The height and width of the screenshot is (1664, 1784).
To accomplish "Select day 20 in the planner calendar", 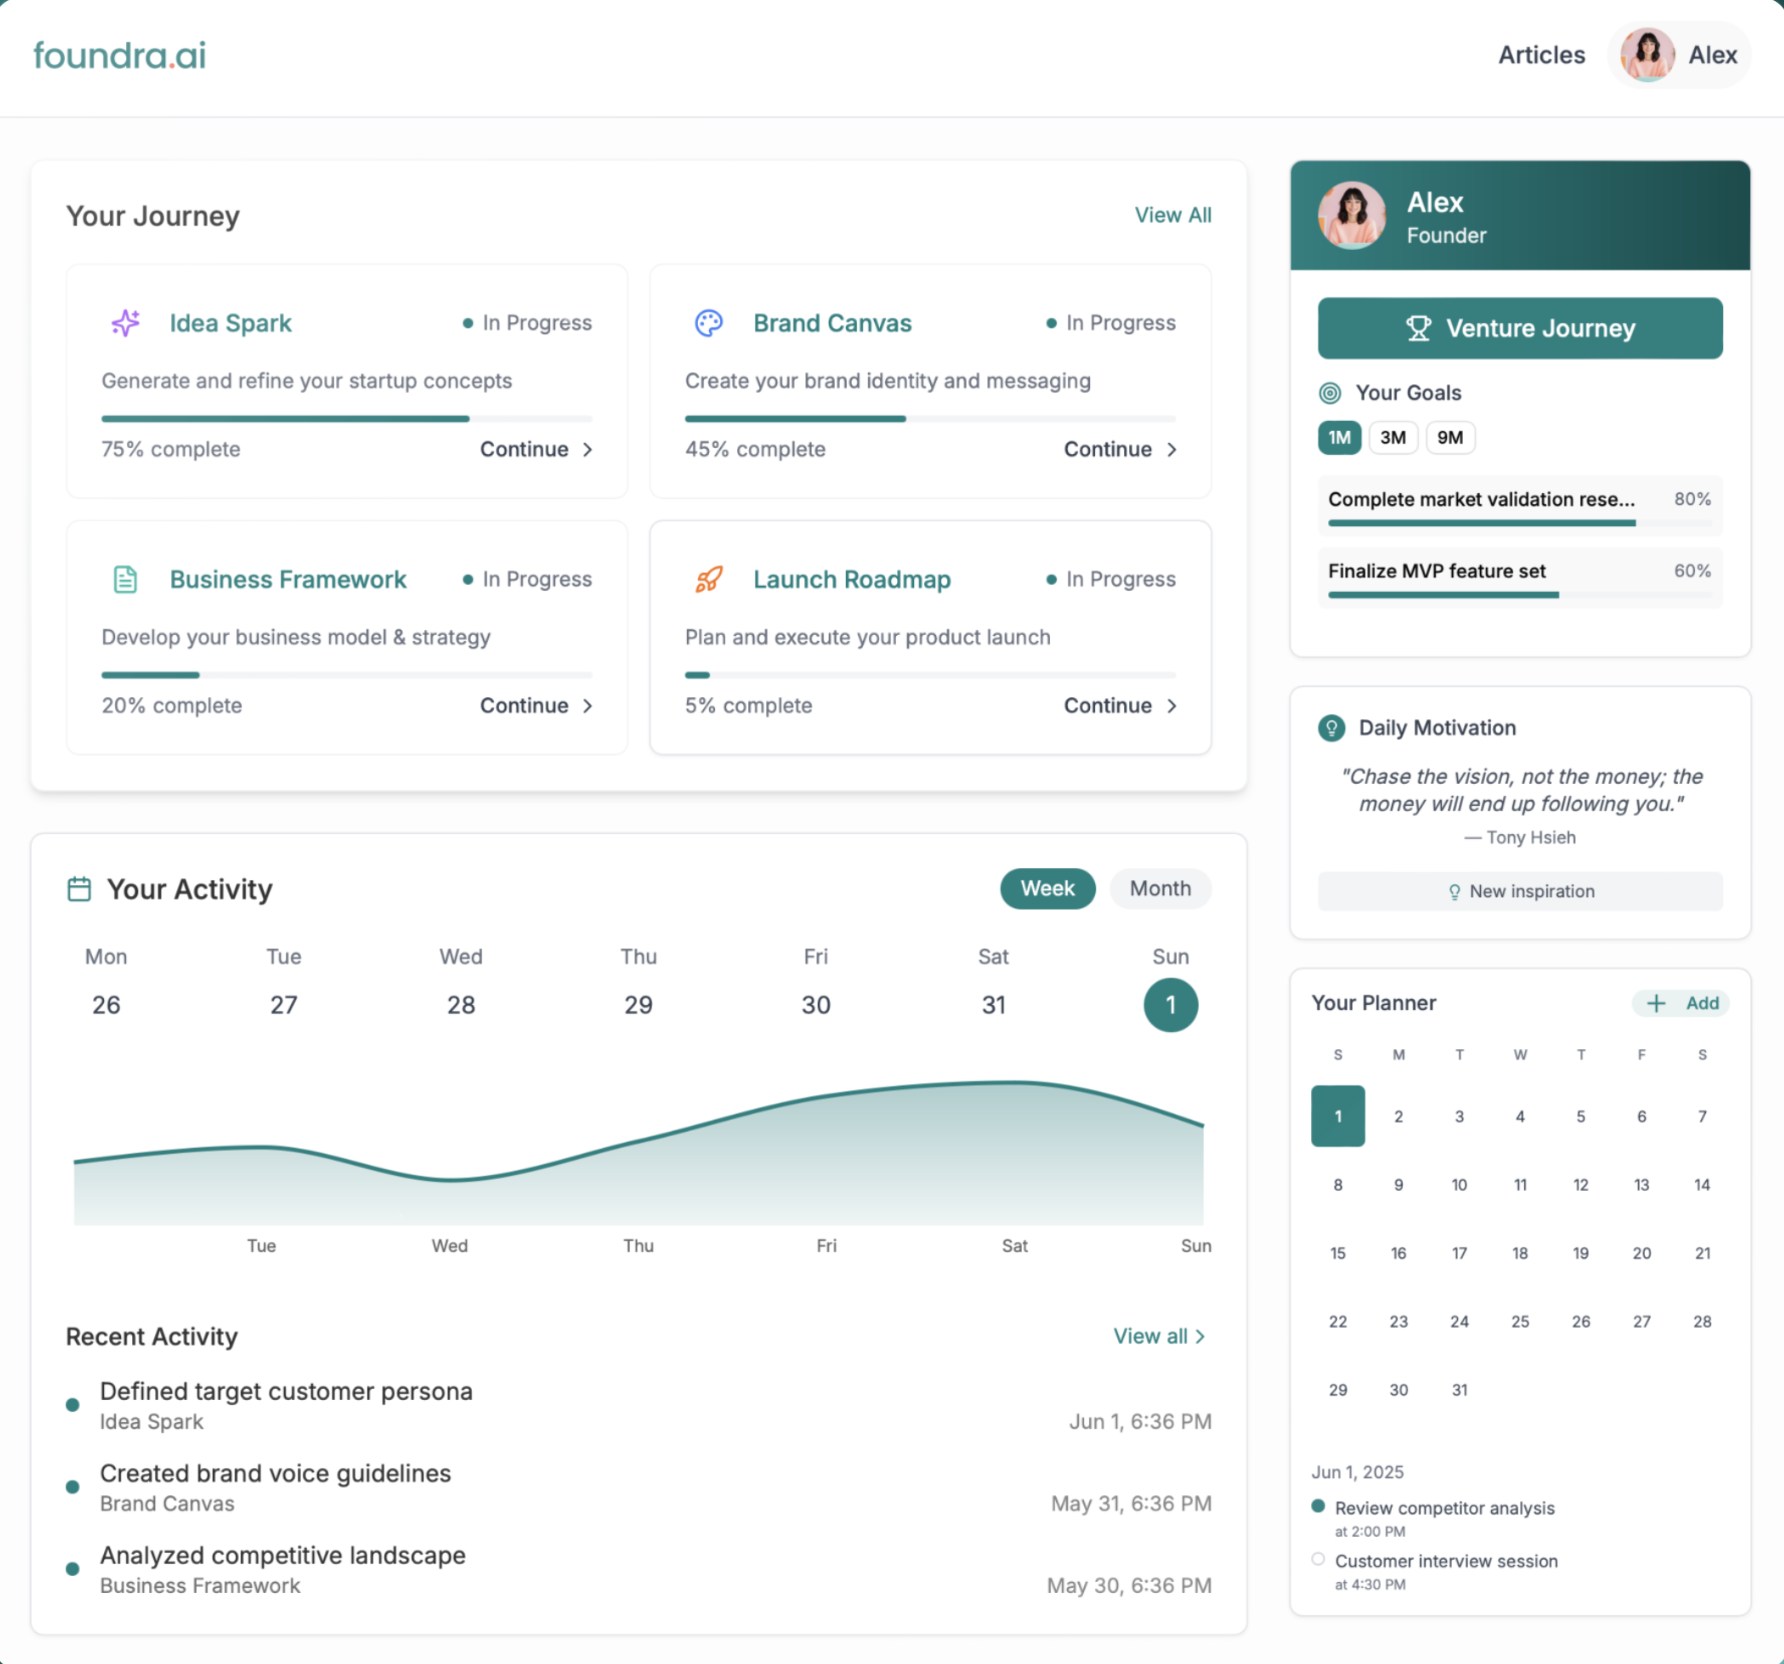I will (1641, 1253).
